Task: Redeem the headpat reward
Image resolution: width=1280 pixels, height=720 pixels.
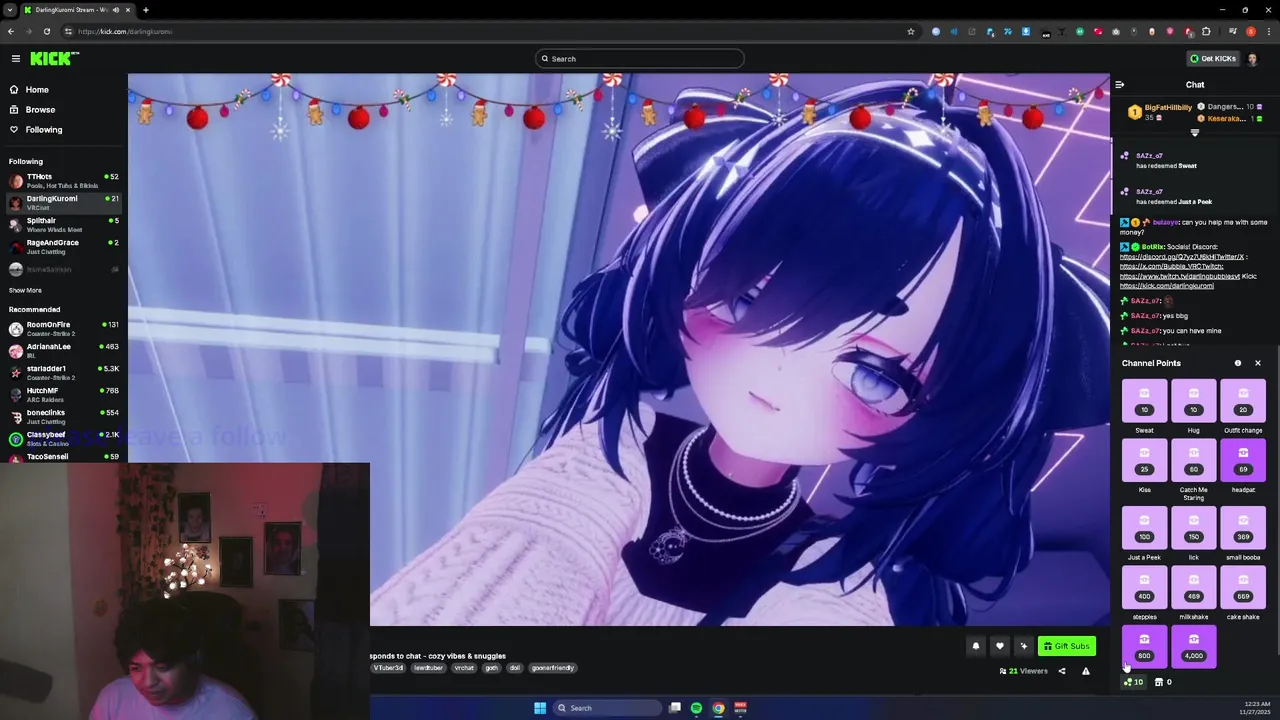Action: pos(1243,461)
